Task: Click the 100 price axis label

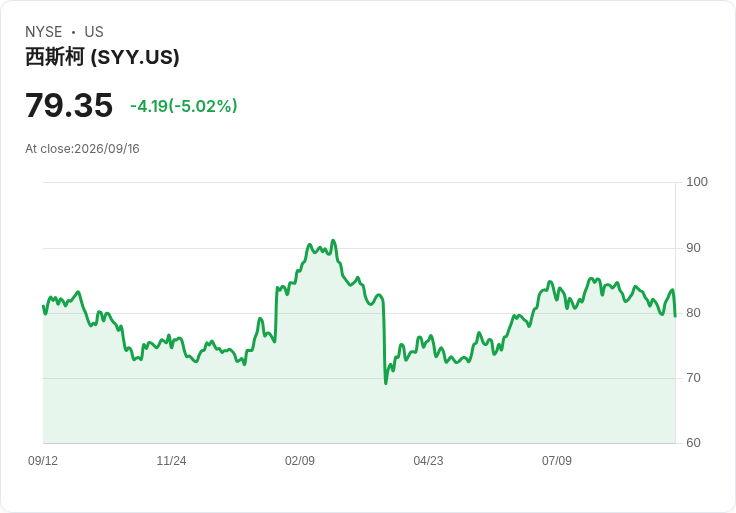Action: [x=697, y=182]
